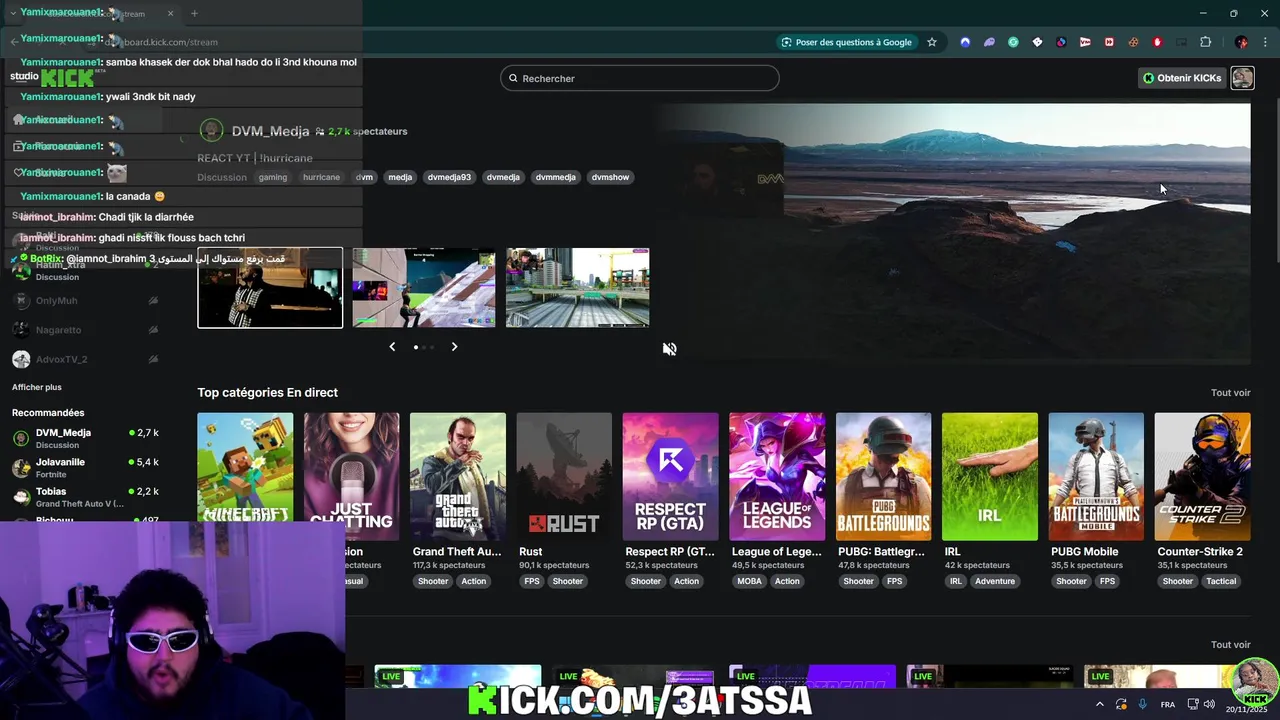
Task: Open the Chrome extensions puzzle icon
Action: pos(1205,42)
